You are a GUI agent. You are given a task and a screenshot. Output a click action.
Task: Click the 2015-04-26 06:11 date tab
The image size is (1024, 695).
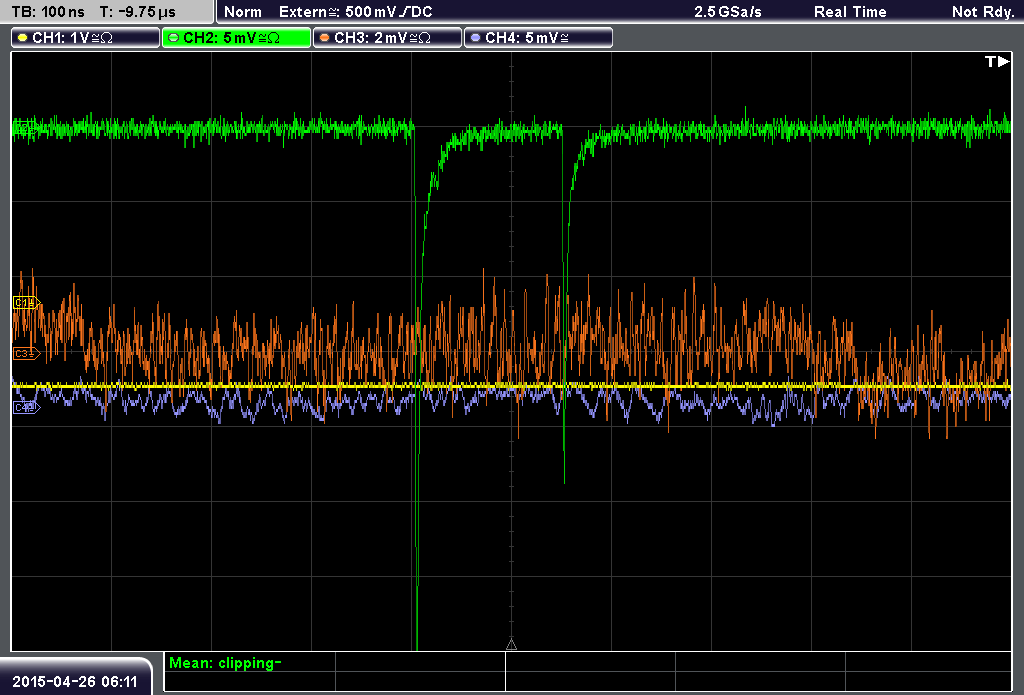pos(75,681)
